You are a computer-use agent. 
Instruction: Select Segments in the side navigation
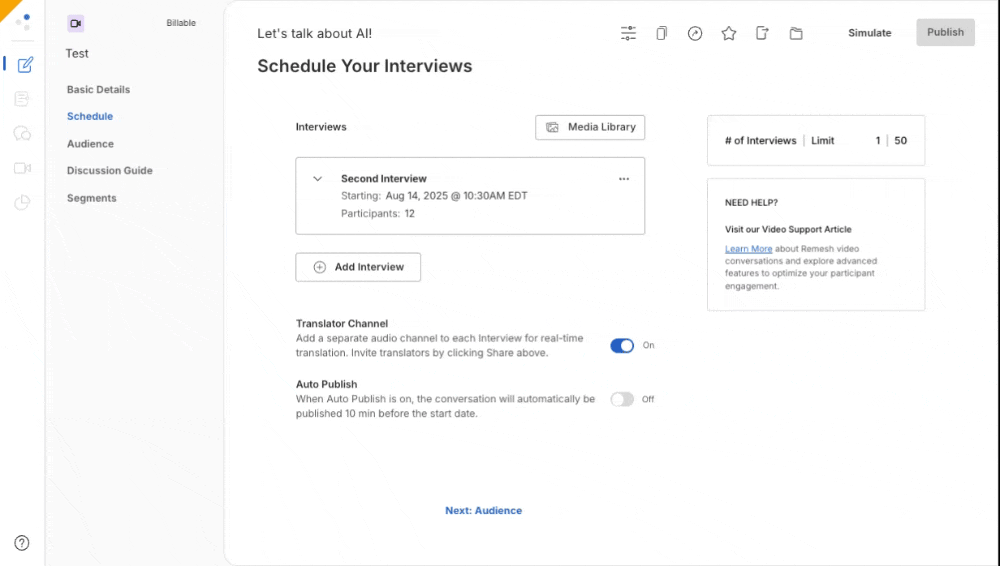click(x=91, y=198)
